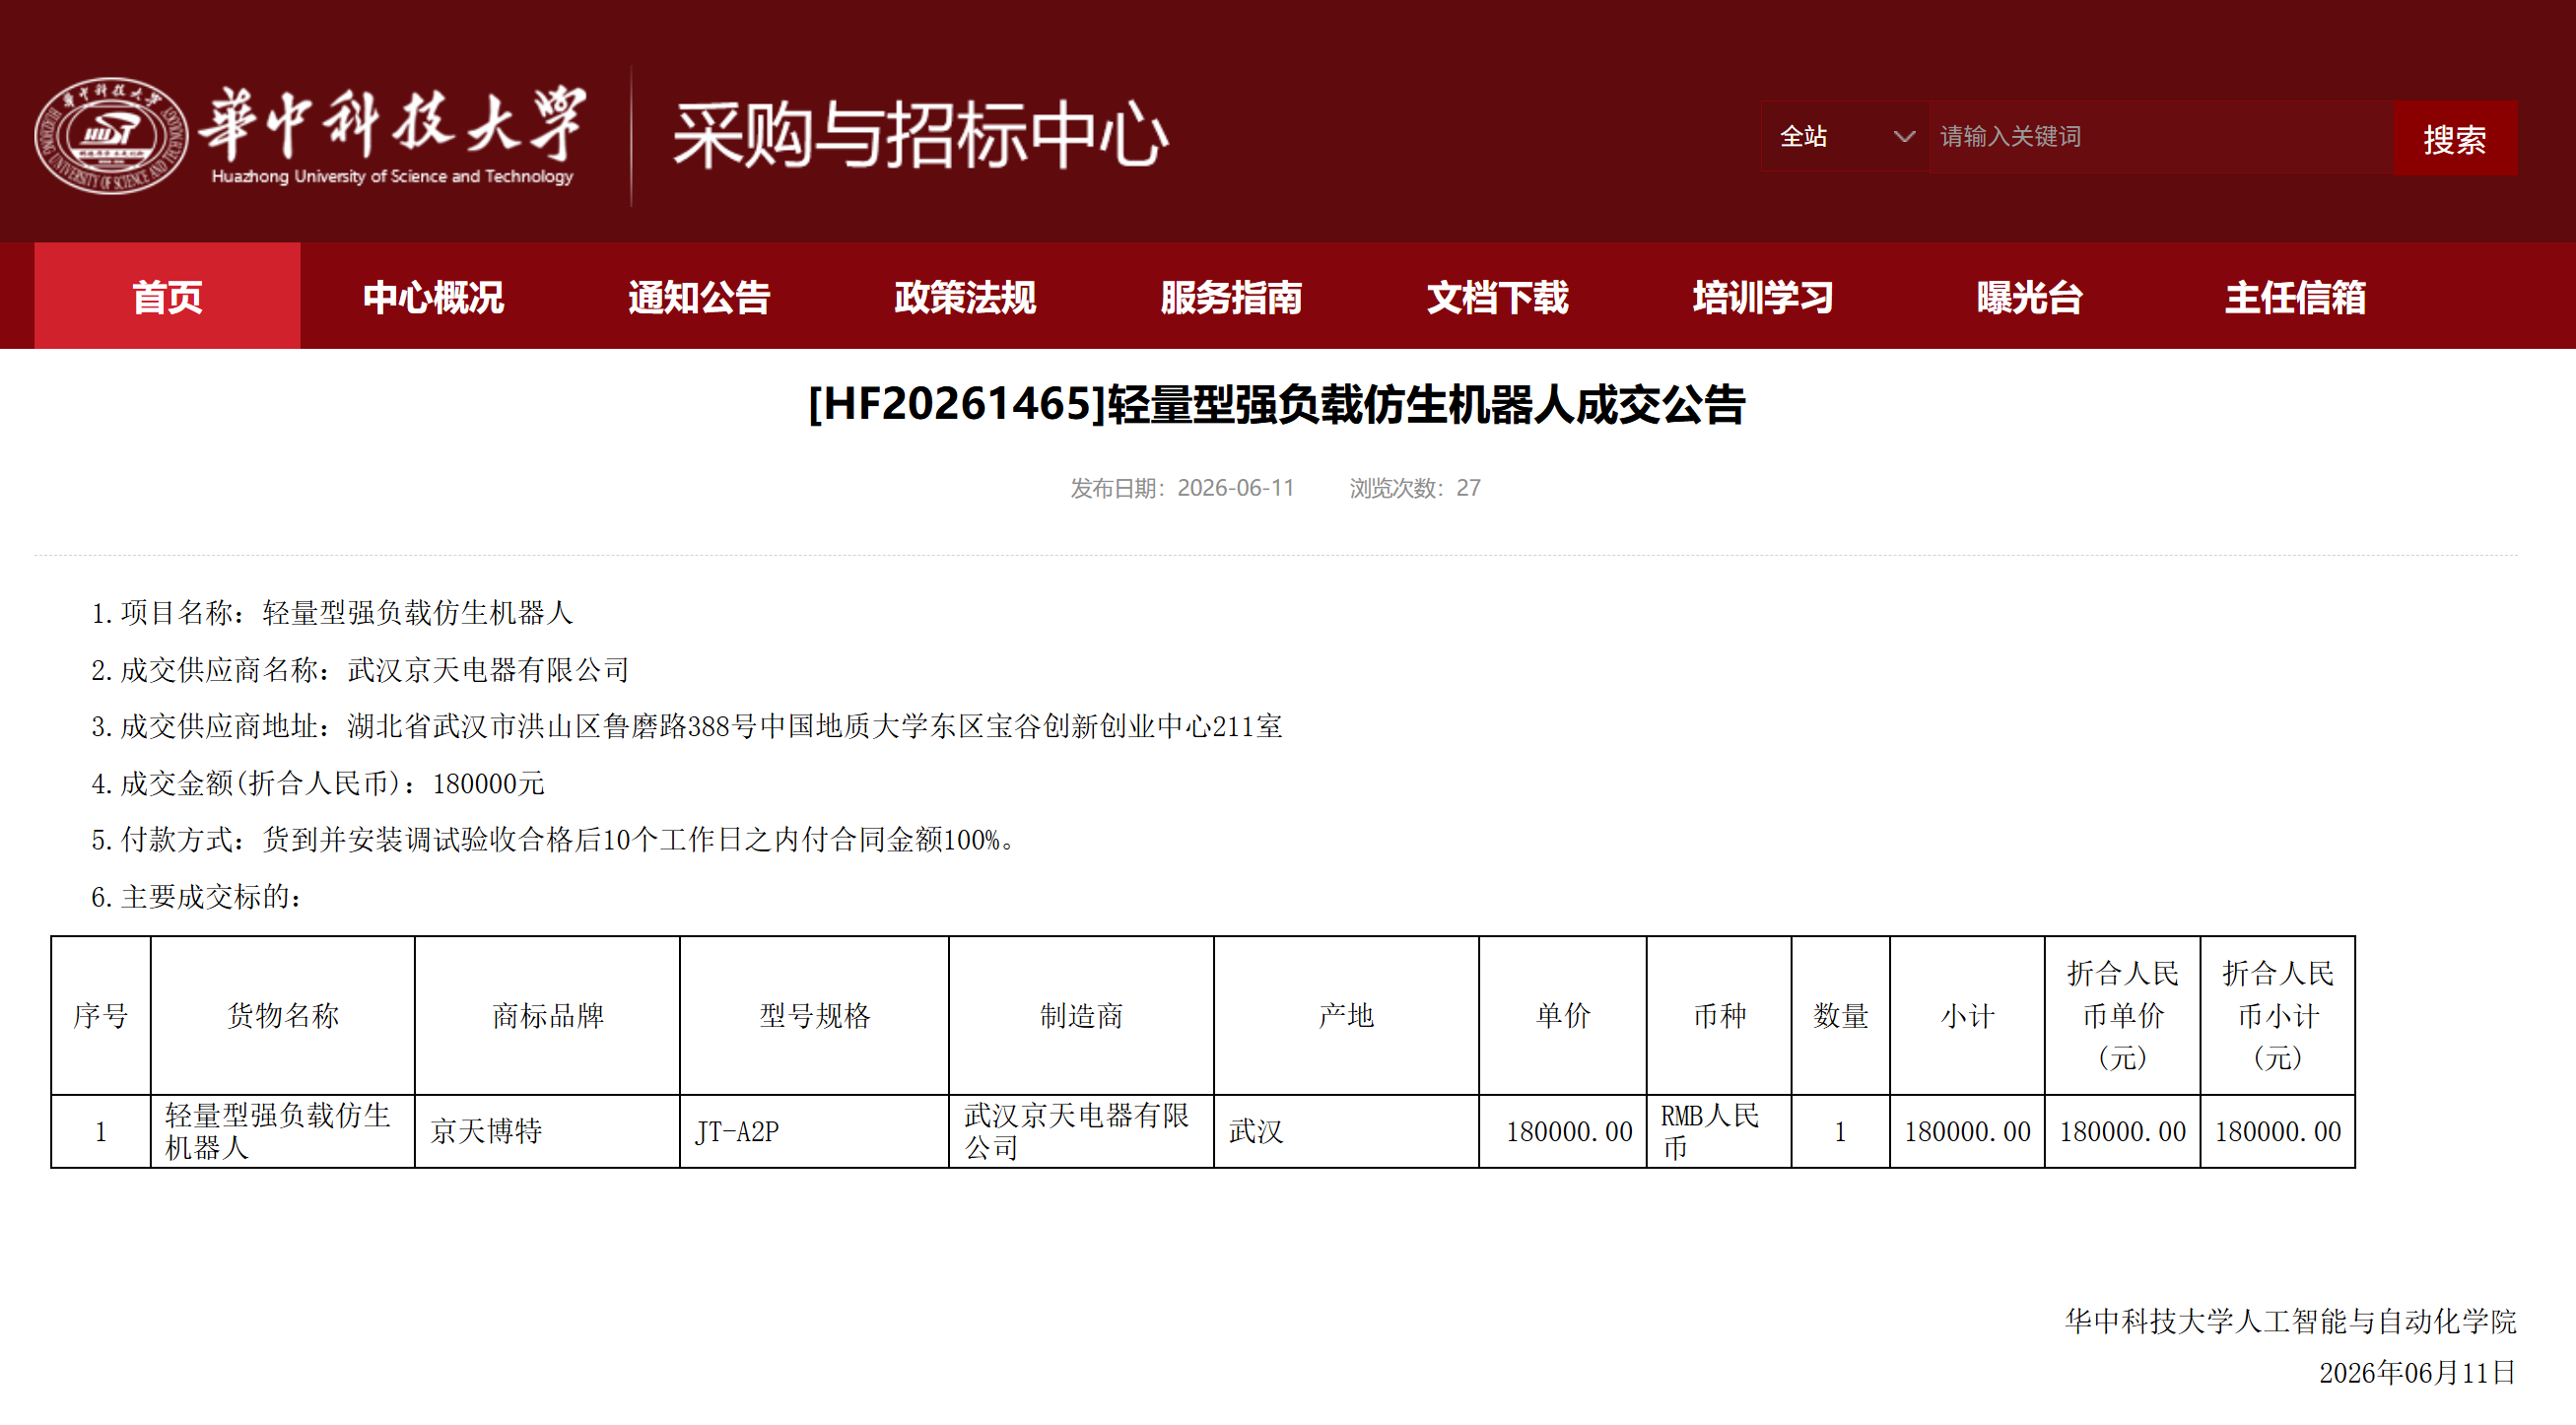
Task: Open the 曝光台 menu
Action: coord(2029,297)
